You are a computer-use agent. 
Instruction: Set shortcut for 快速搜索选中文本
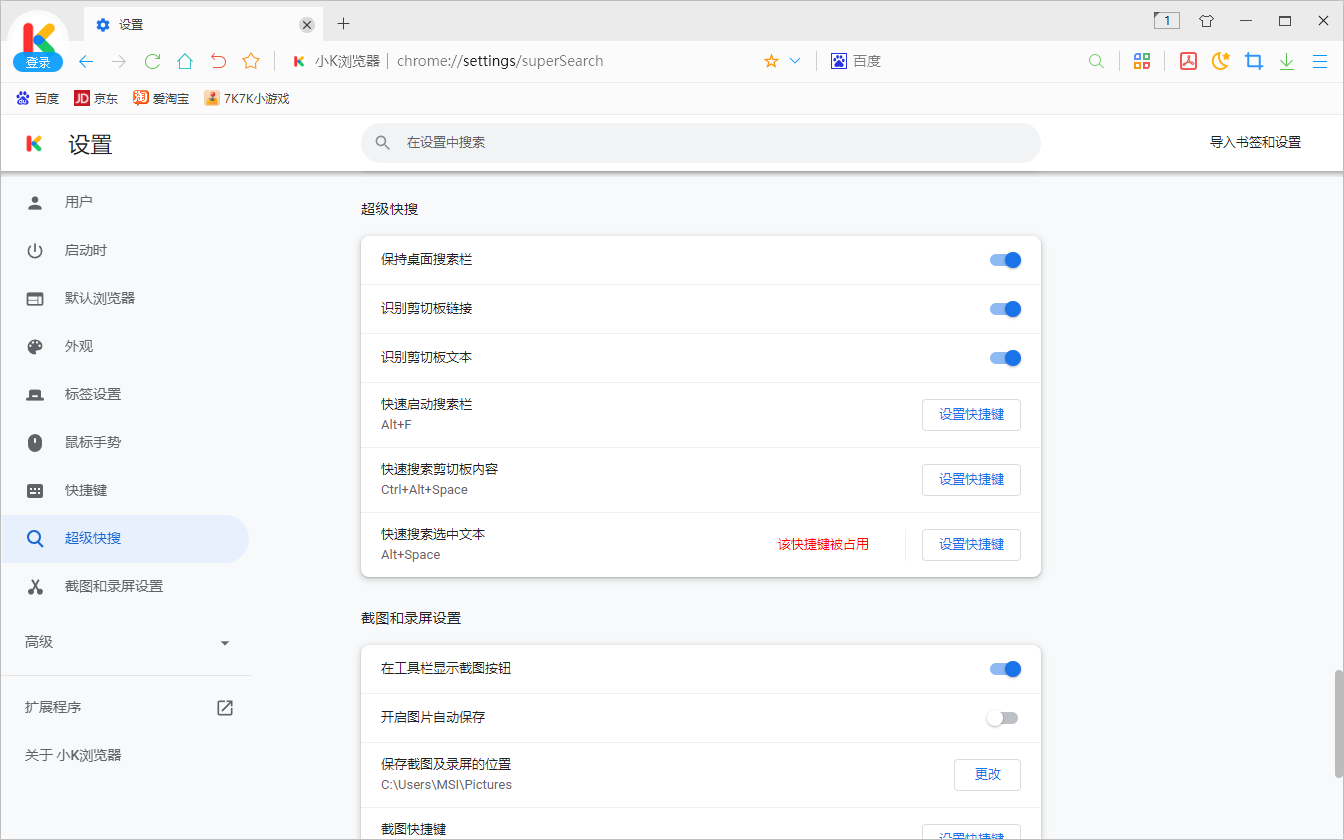[x=971, y=545]
